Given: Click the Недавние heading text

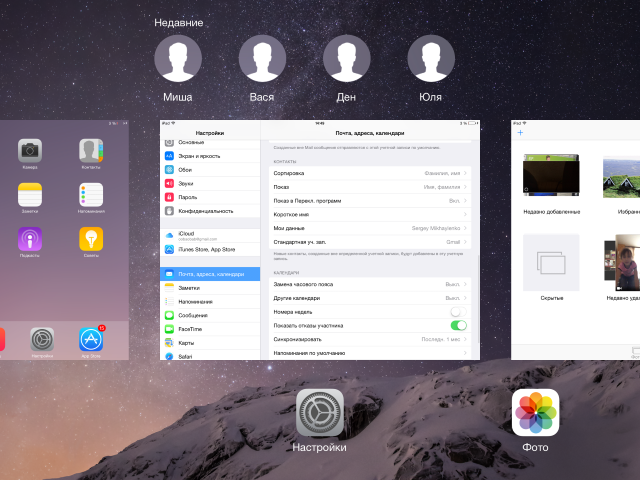Looking at the screenshot, I should (178, 23).
